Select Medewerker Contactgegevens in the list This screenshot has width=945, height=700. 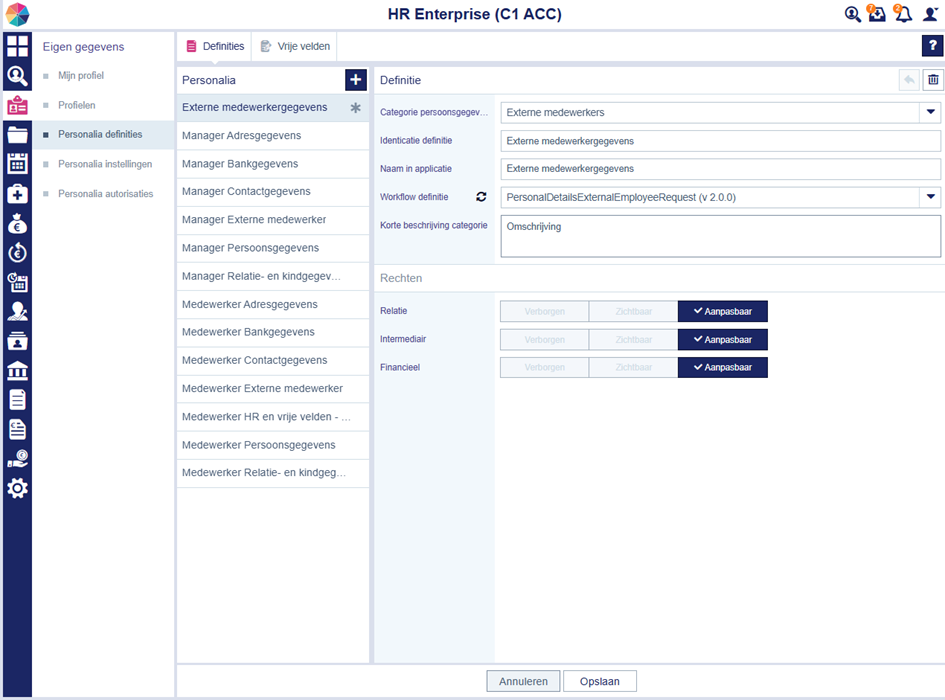pos(272,361)
